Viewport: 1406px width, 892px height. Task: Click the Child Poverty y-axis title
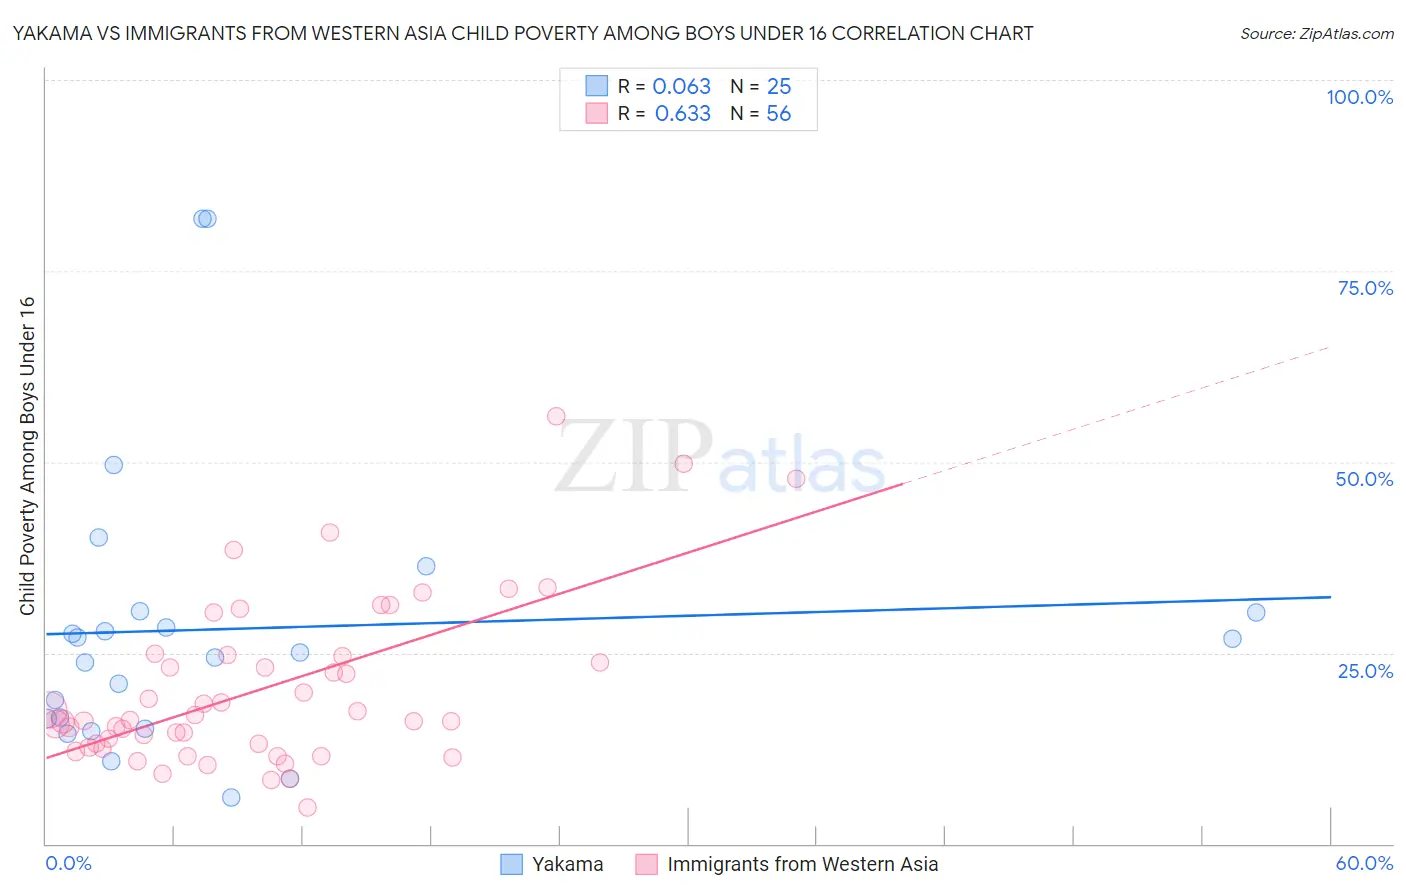coord(27,456)
